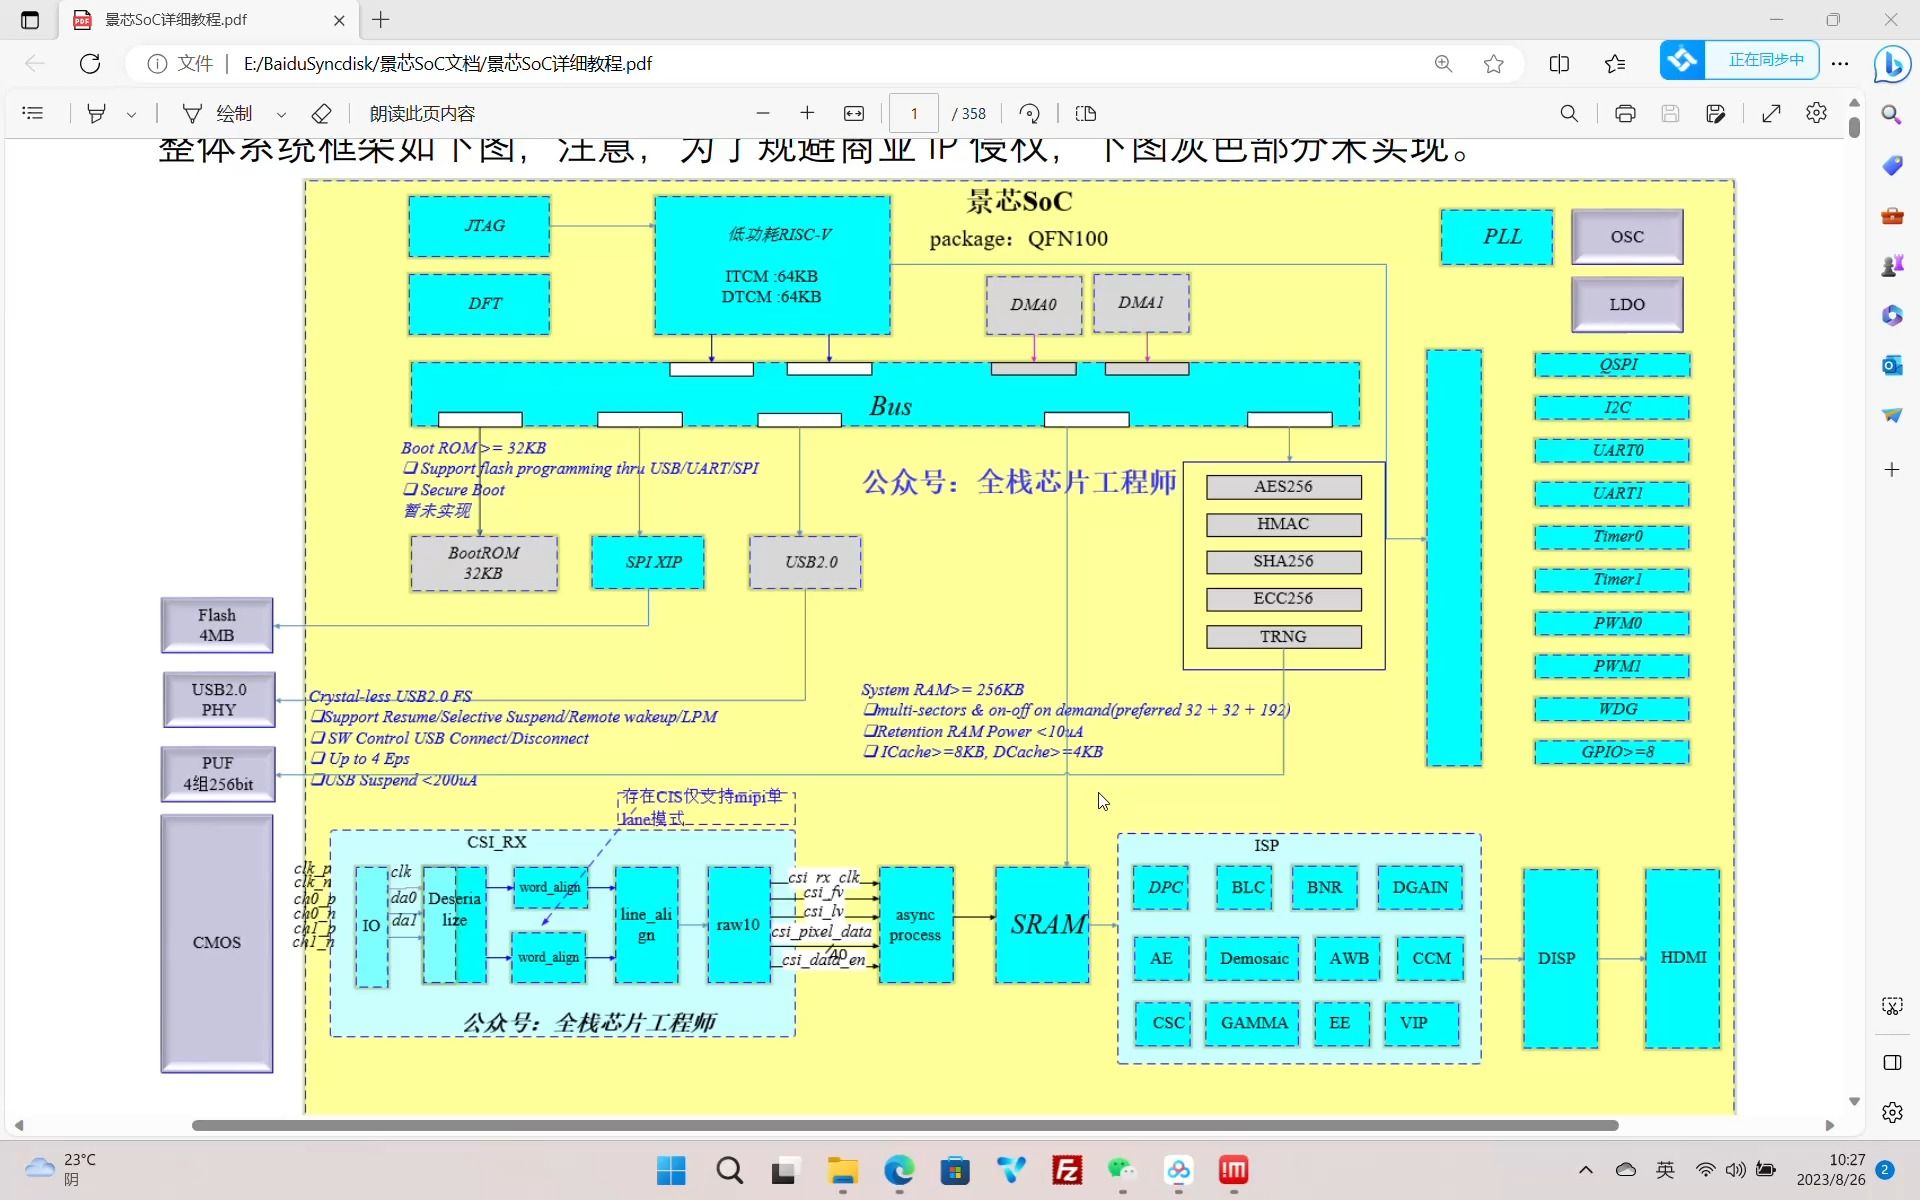Open the favorites list
The height and width of the screenshot is (1200, 1920).
tap(1615, 63)
